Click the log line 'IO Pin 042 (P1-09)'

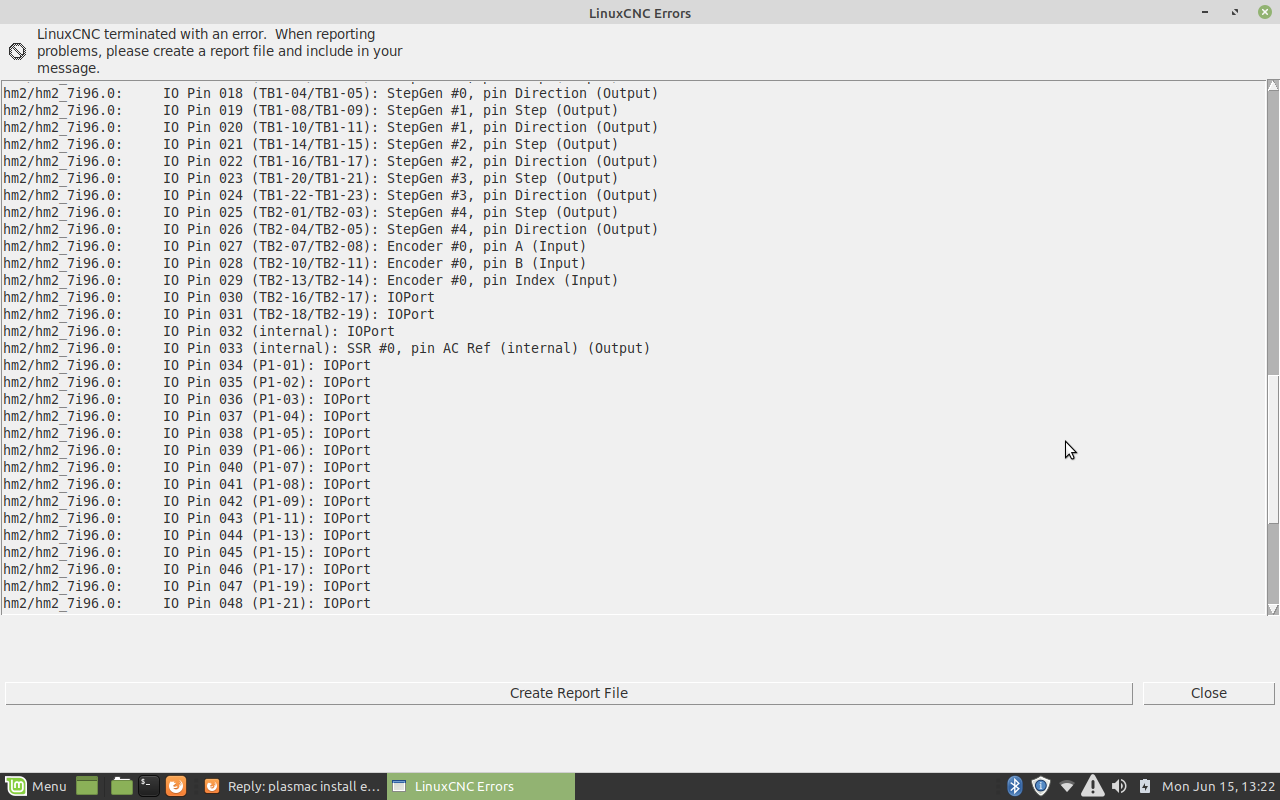(187, 501)
